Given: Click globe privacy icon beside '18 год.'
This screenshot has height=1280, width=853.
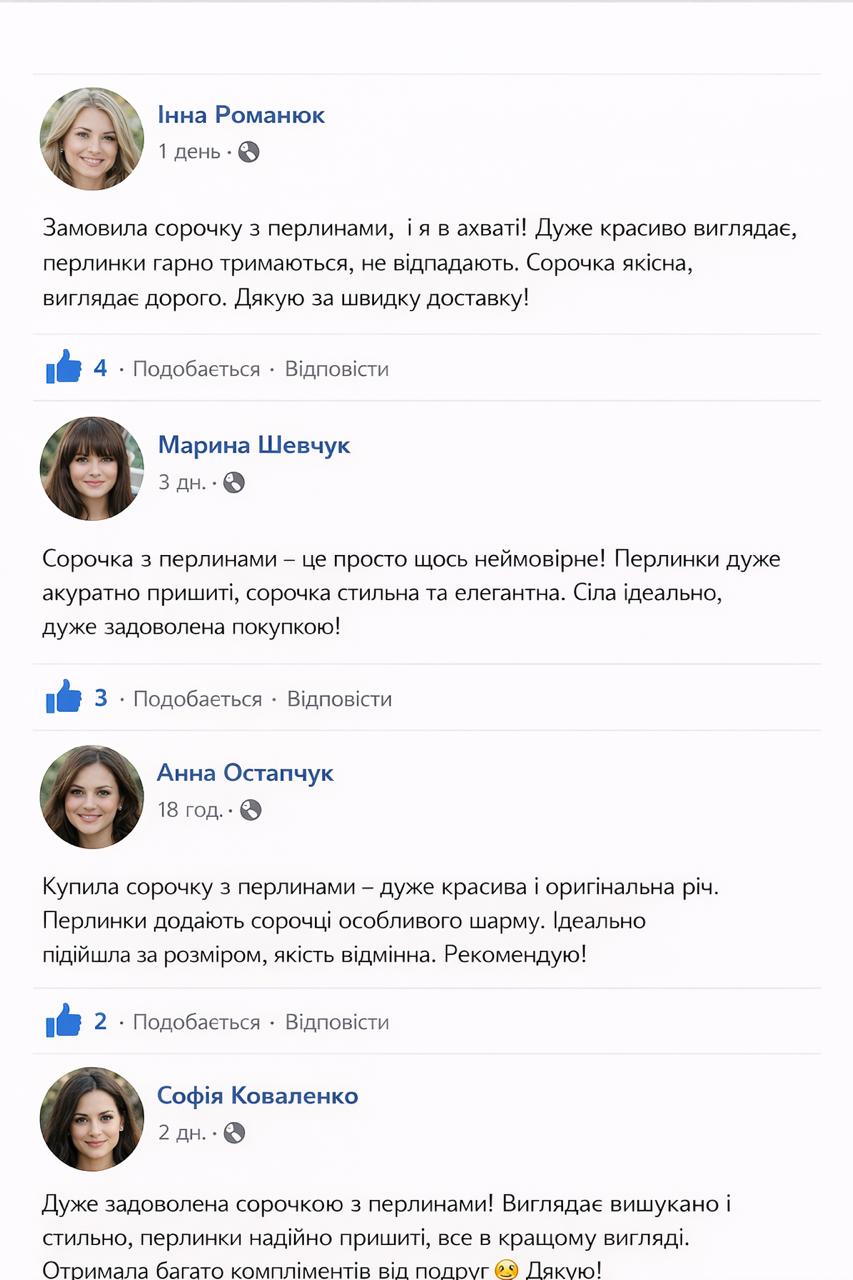Looking at the screenshot, I should click(251, 810).
